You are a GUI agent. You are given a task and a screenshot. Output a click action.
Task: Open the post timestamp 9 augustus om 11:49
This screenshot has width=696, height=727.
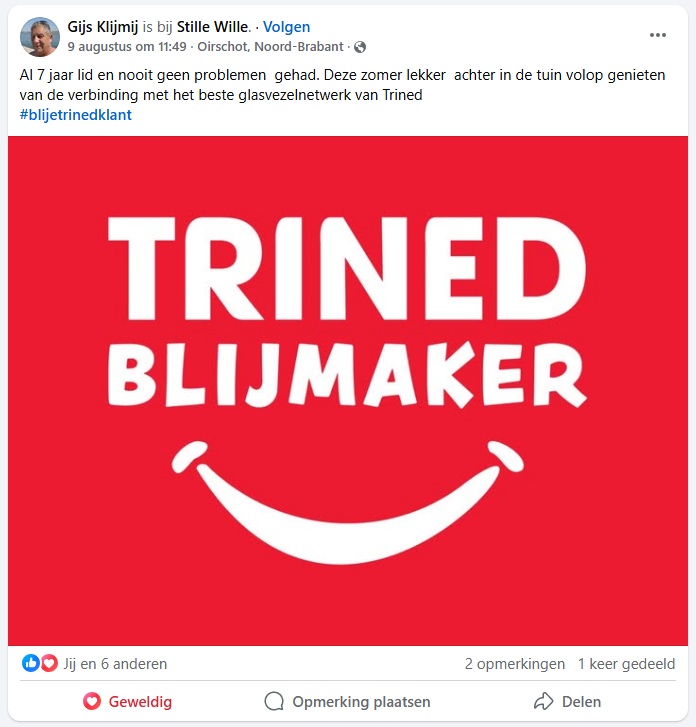click(127, 47)
